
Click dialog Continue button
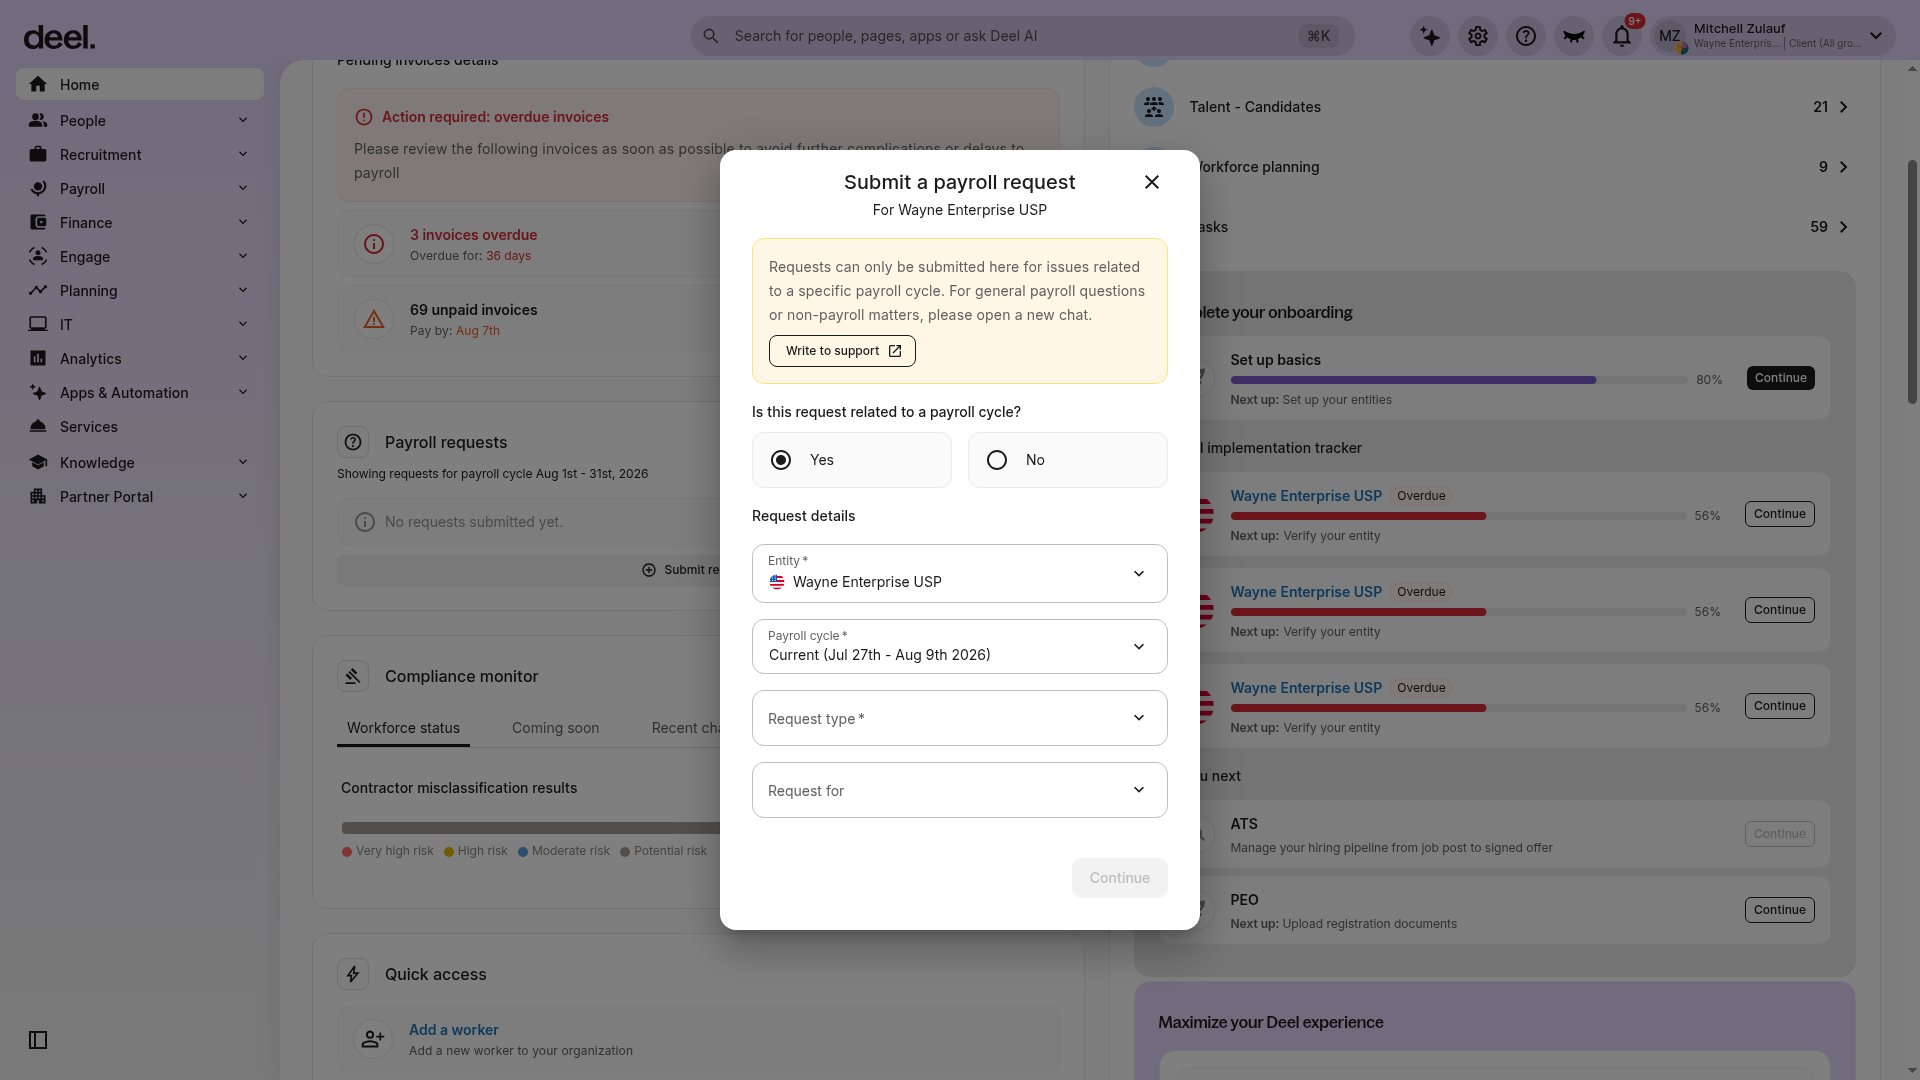1119,878
